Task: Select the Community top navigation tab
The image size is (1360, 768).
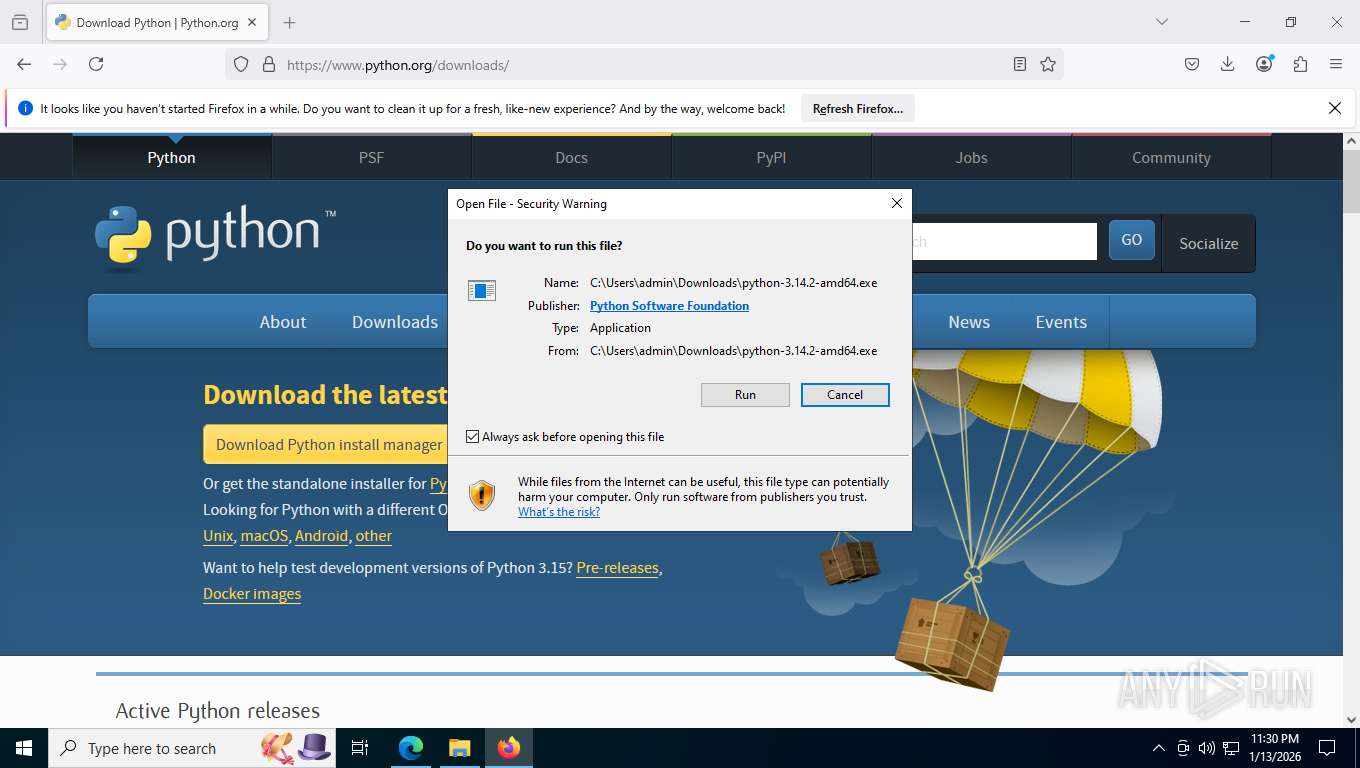Action: [1171, 157]
